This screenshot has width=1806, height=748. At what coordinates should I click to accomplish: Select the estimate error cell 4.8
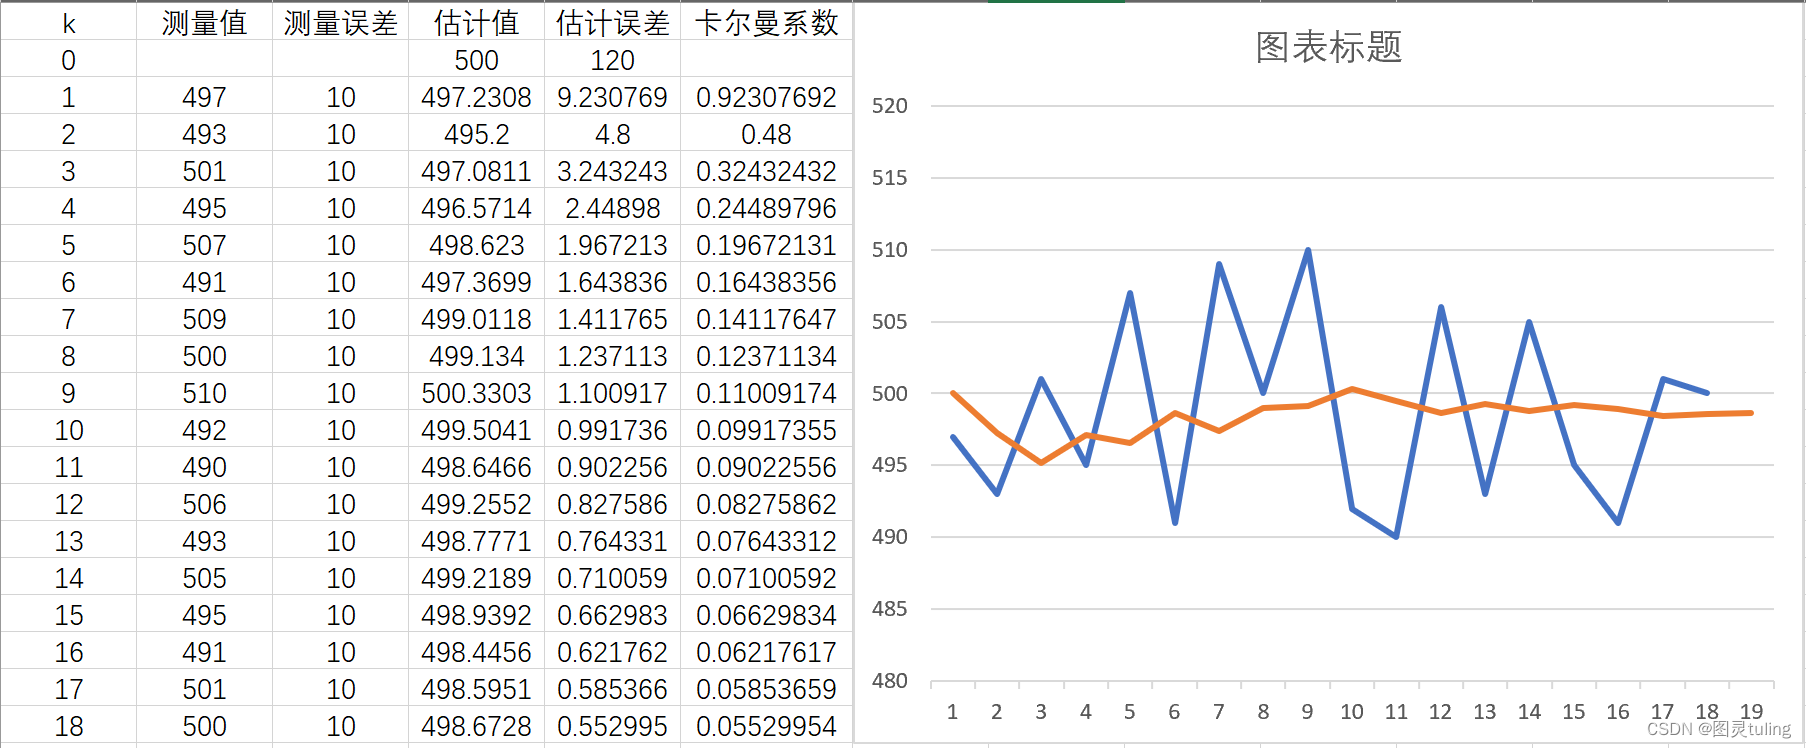[x=612, y=134]
